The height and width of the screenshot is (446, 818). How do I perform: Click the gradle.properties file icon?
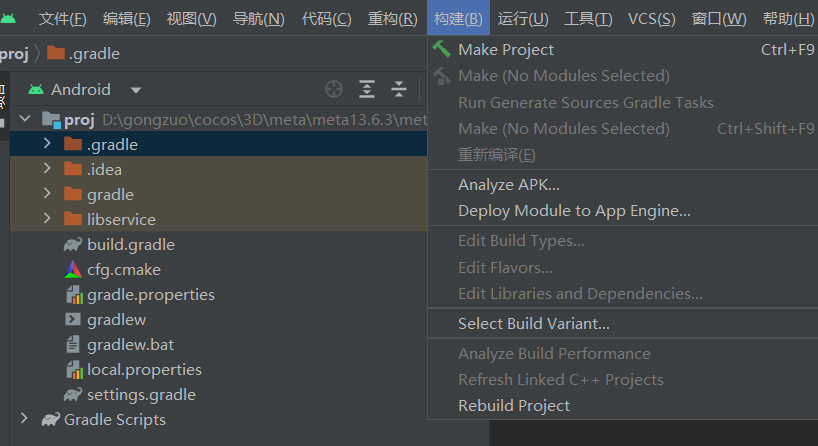[x=72, y=294]
